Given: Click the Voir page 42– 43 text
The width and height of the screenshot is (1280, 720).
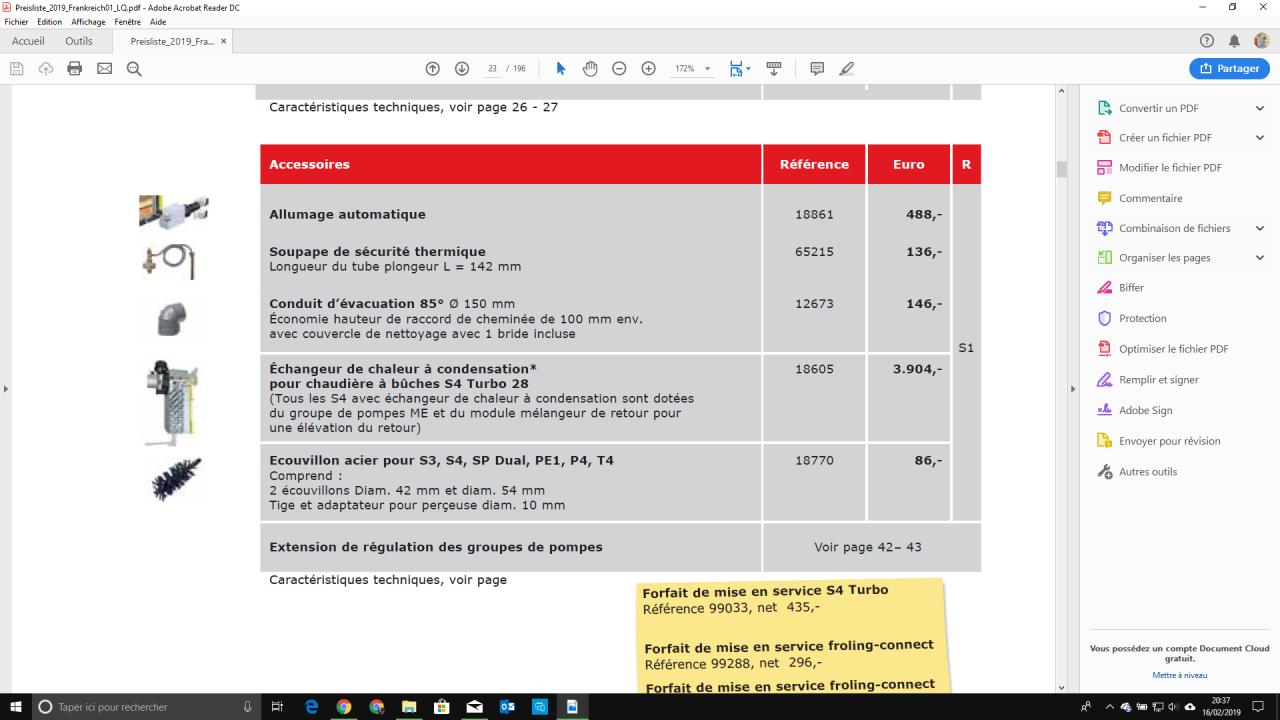Looking at the screenshot, I should coord(868,548).
